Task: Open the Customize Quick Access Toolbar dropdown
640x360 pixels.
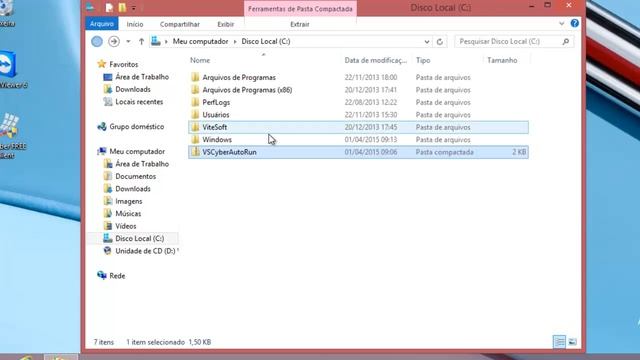Action: (x=133, y=8)
